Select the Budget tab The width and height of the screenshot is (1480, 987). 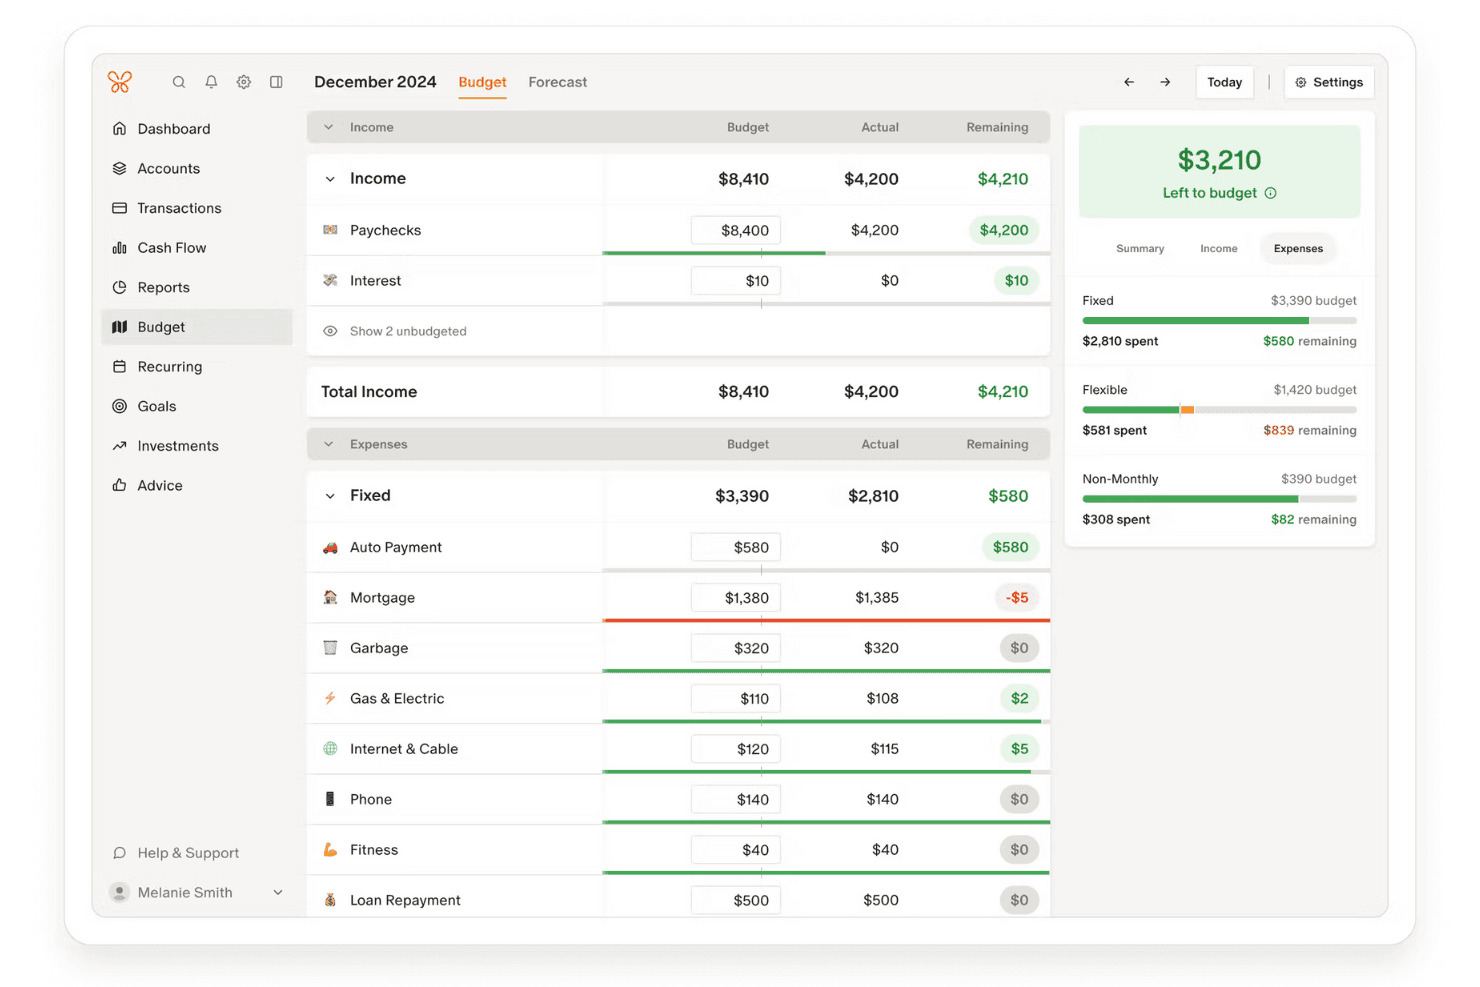[482, 82]
